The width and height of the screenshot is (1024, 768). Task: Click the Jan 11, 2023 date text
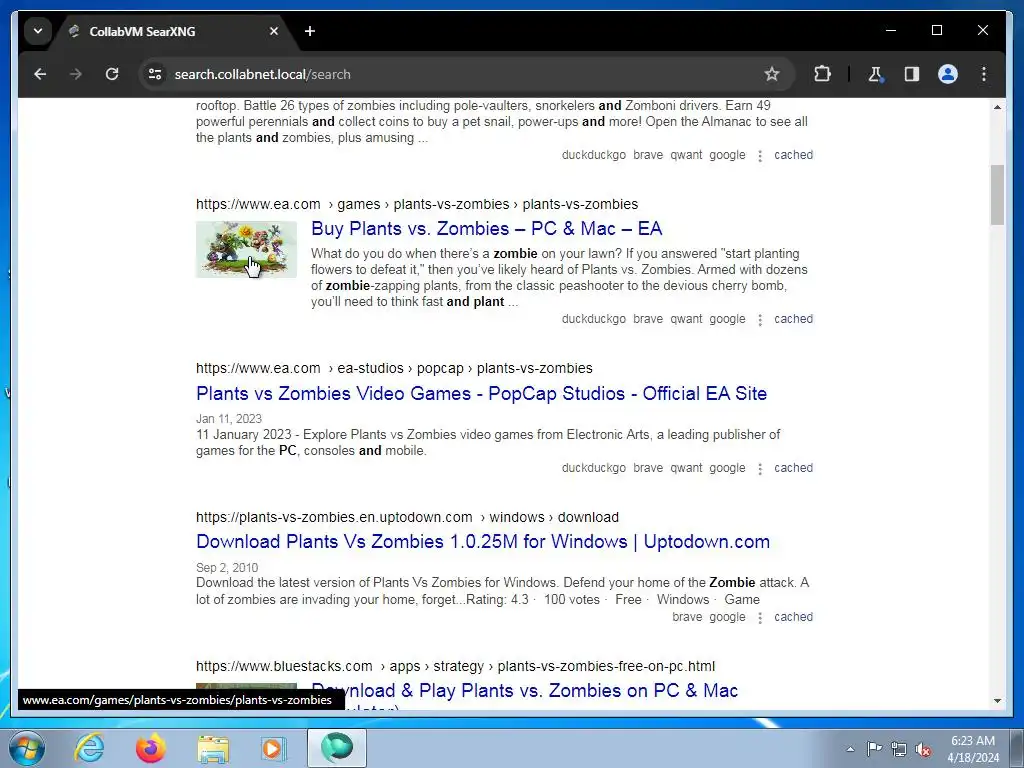(x=229, y=419)
